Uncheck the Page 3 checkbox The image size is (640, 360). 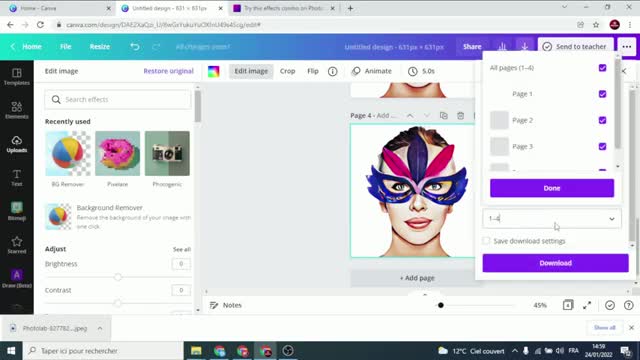click(x=602, y=146)
